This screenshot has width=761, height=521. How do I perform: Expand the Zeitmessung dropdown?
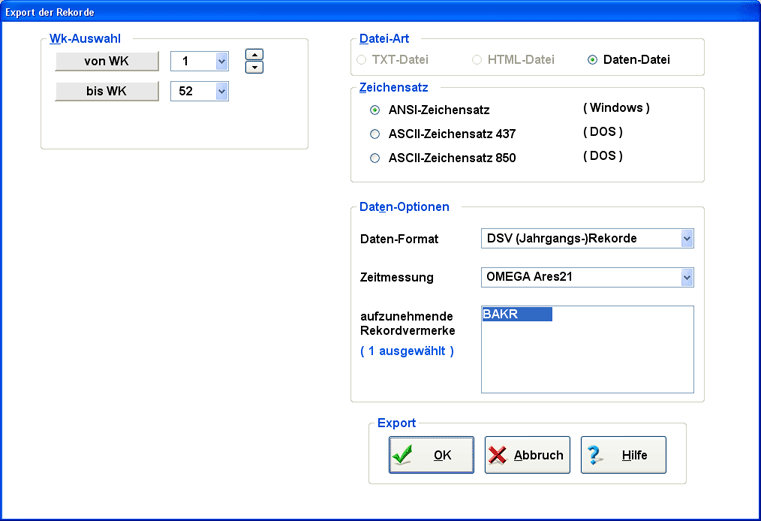[686, 277]
